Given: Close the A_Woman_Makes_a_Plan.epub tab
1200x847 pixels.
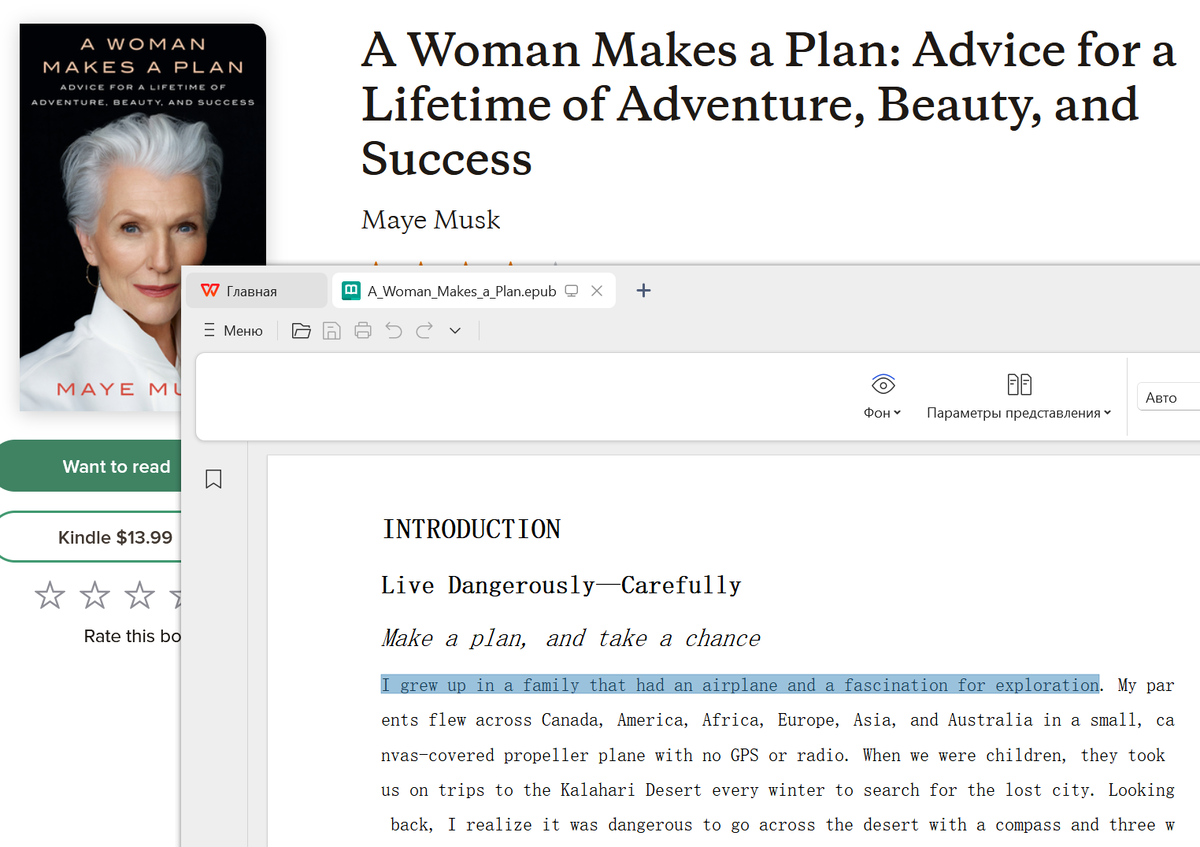Looking at the screenshot, I should [x=597, y=291].
